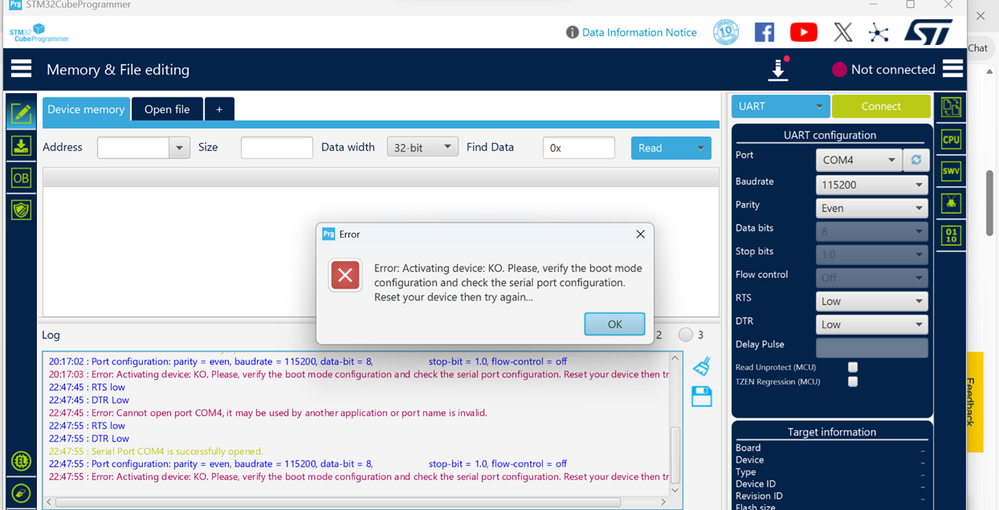Image resolution: width=999 pixels, height=510 pixels.
Task: Open the X (Twitter) social icon
Action: 843,32
